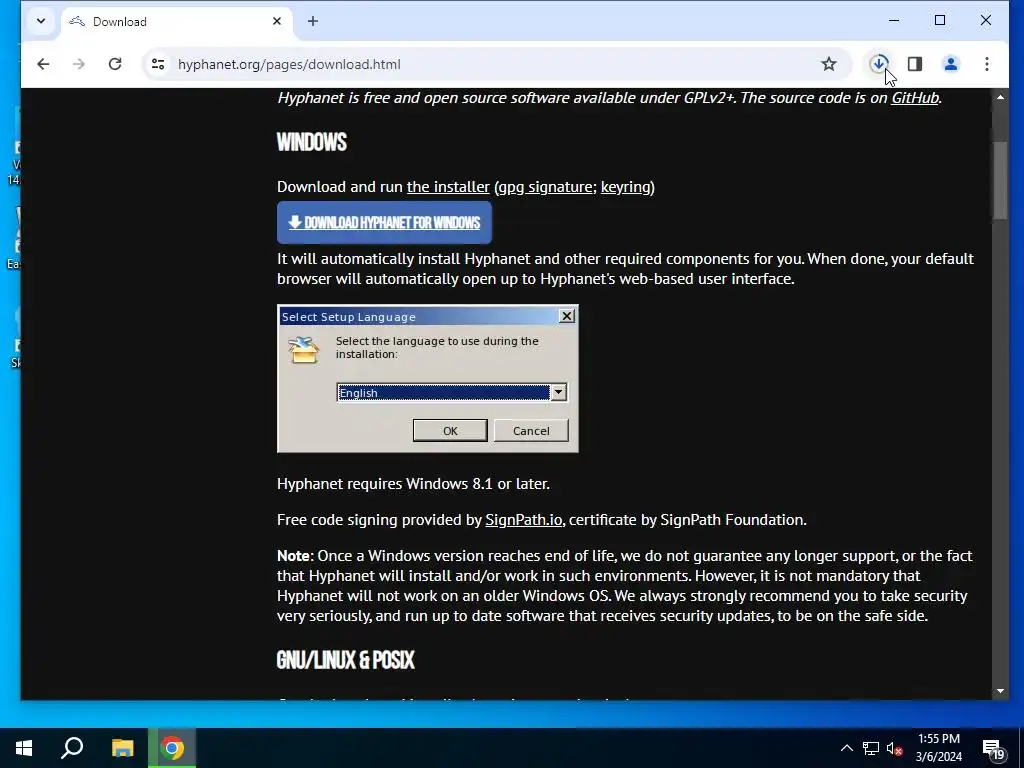
Task: Bookmark this page with the star icon
Action: click(x=829, y=64)
